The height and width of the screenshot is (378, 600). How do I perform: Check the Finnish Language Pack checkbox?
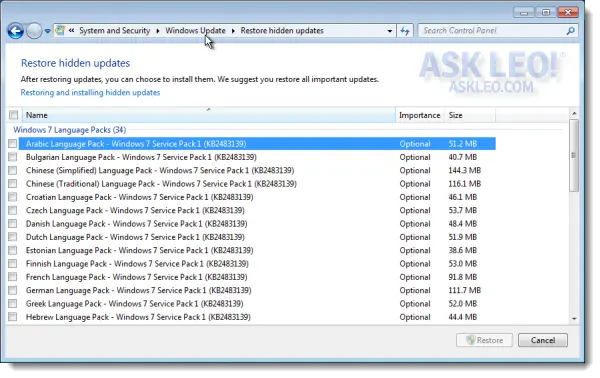point(13,264)
